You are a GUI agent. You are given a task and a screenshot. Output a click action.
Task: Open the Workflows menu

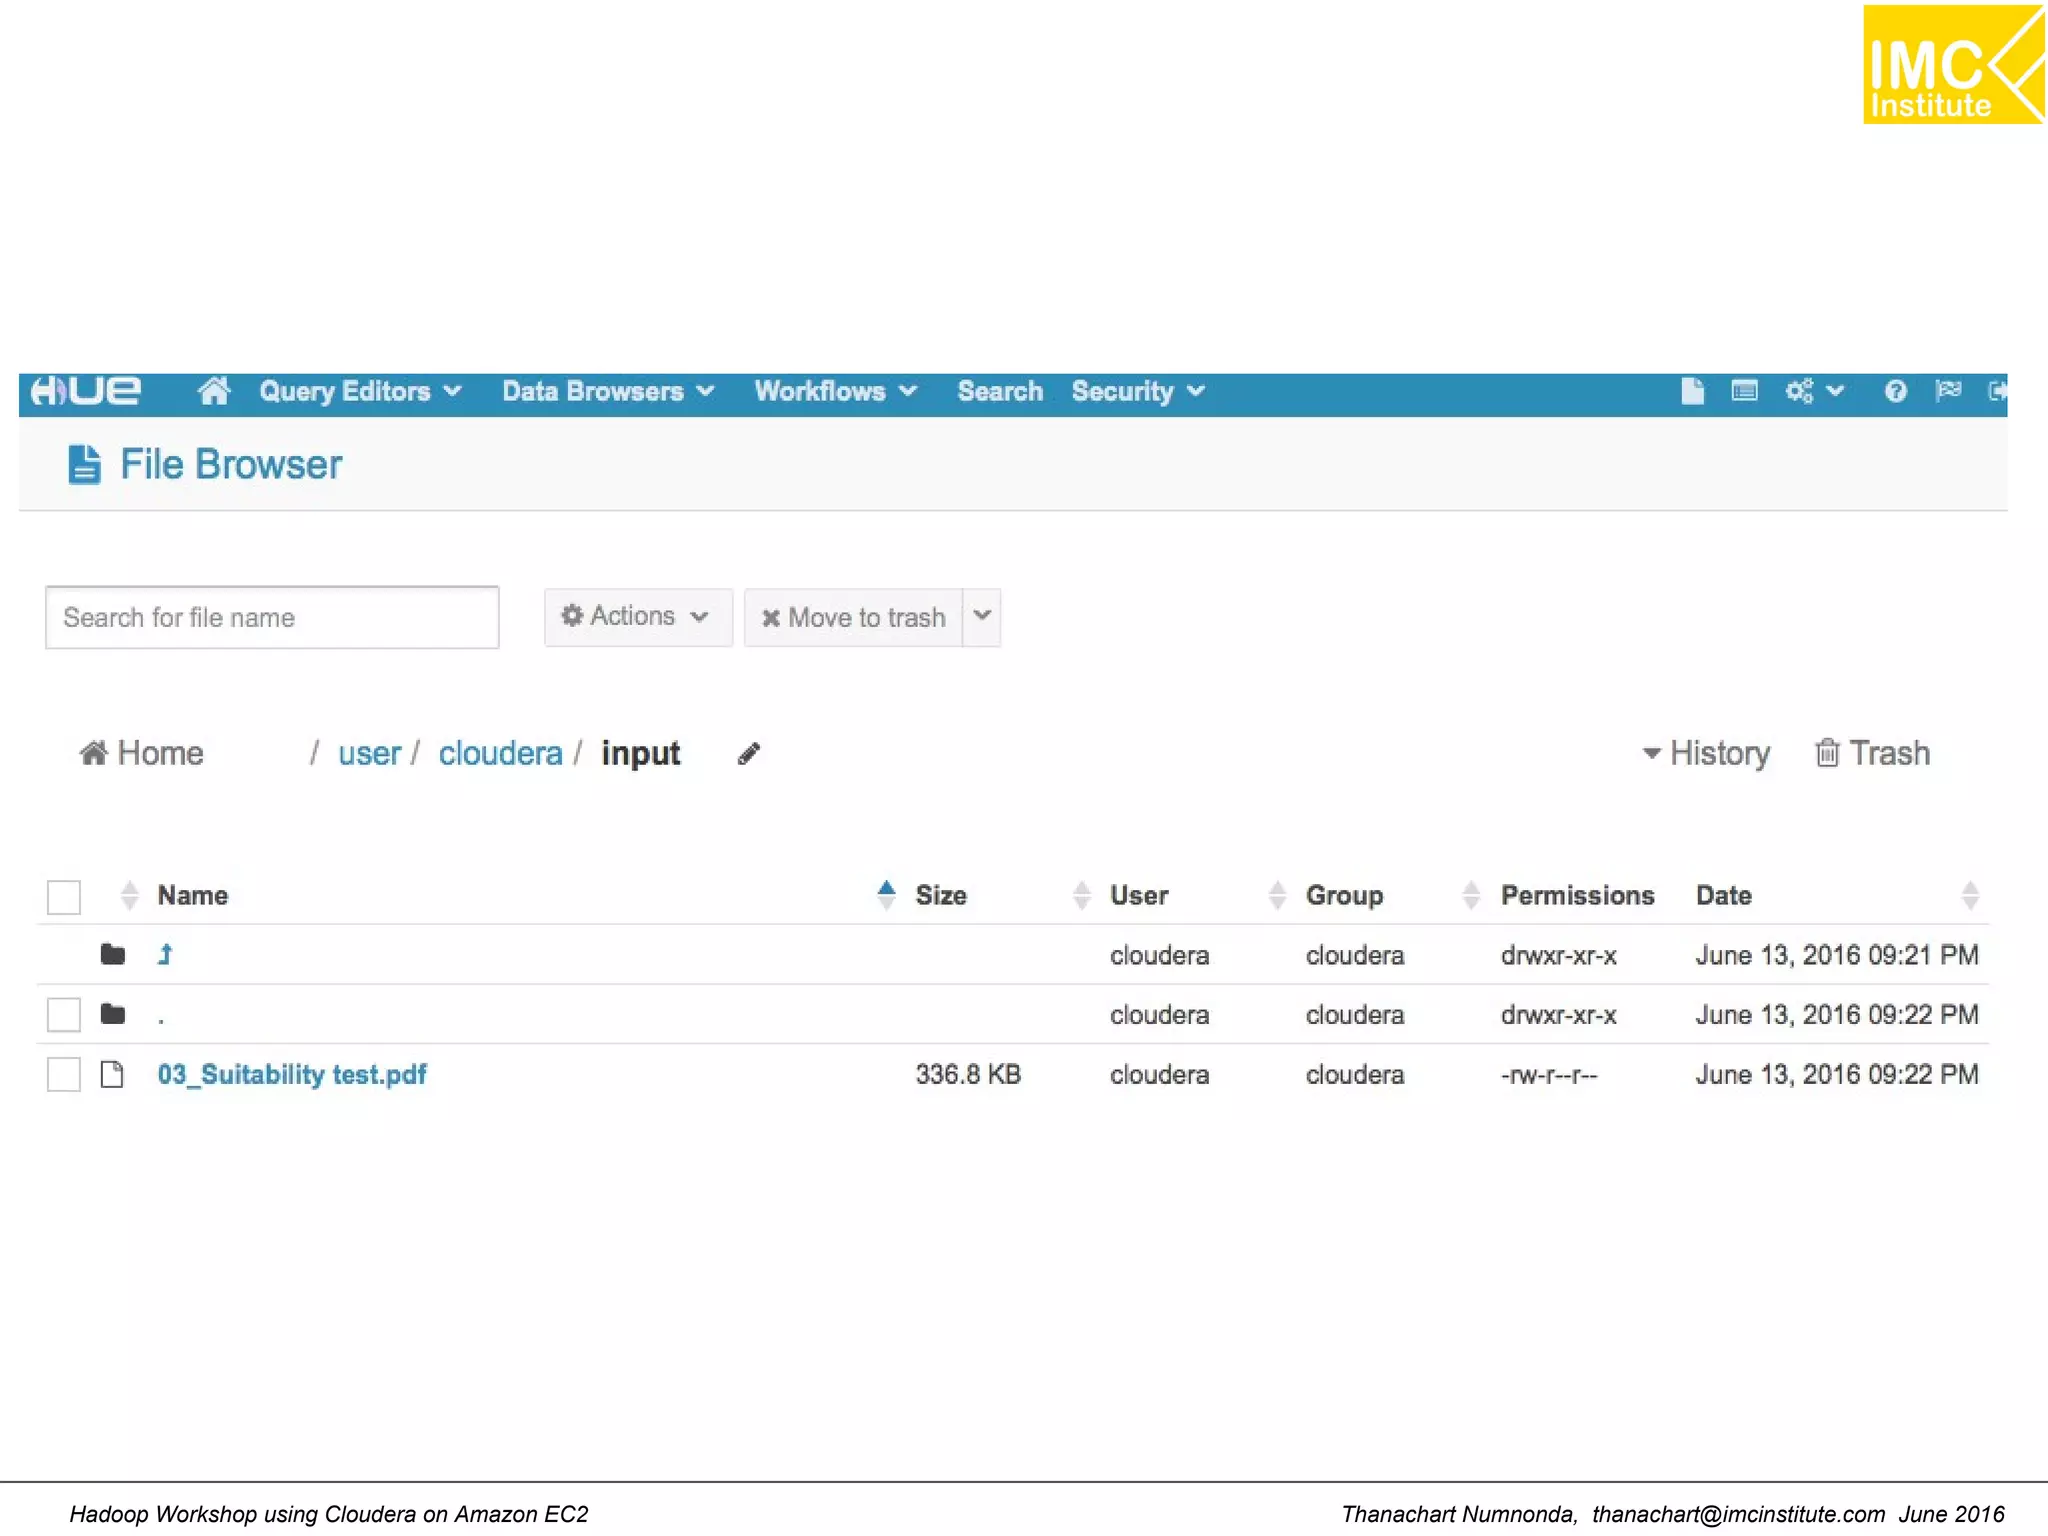835,391
